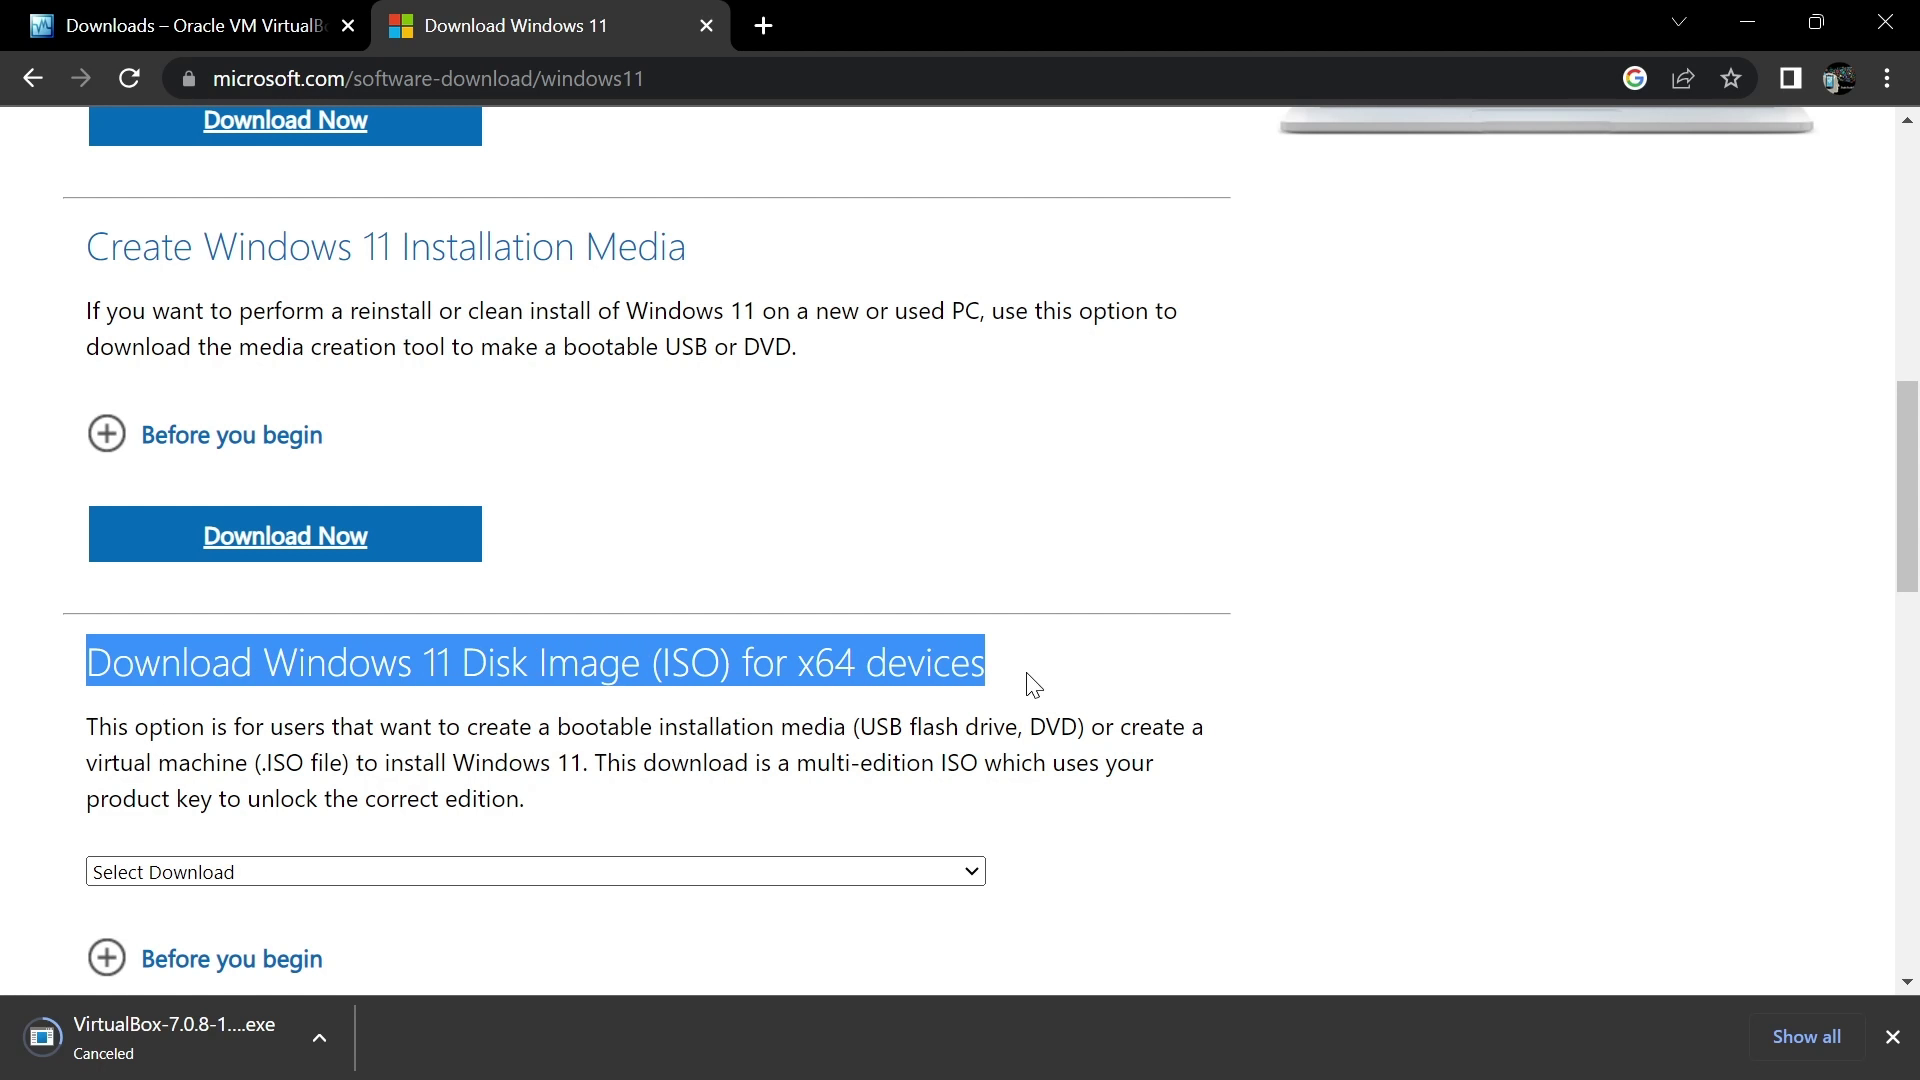Click Show all downloads
This screenshot has width=1920, height=1080.
[1806, 1037]
